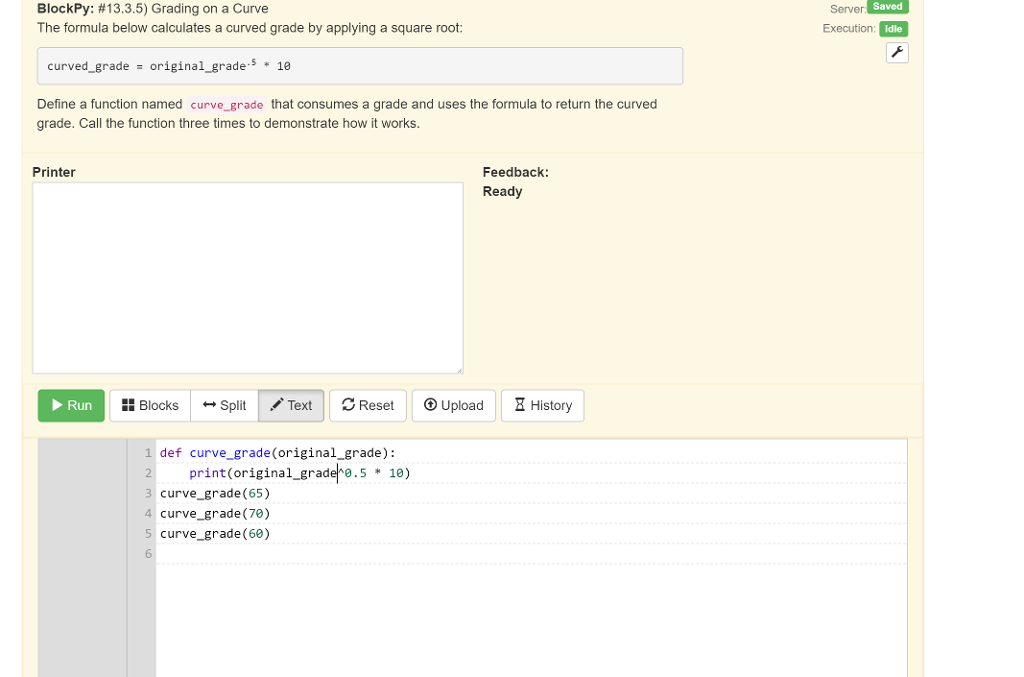Open the Split view editor mode
Viewport: 1024px width, 677px height.
(224, 405)
